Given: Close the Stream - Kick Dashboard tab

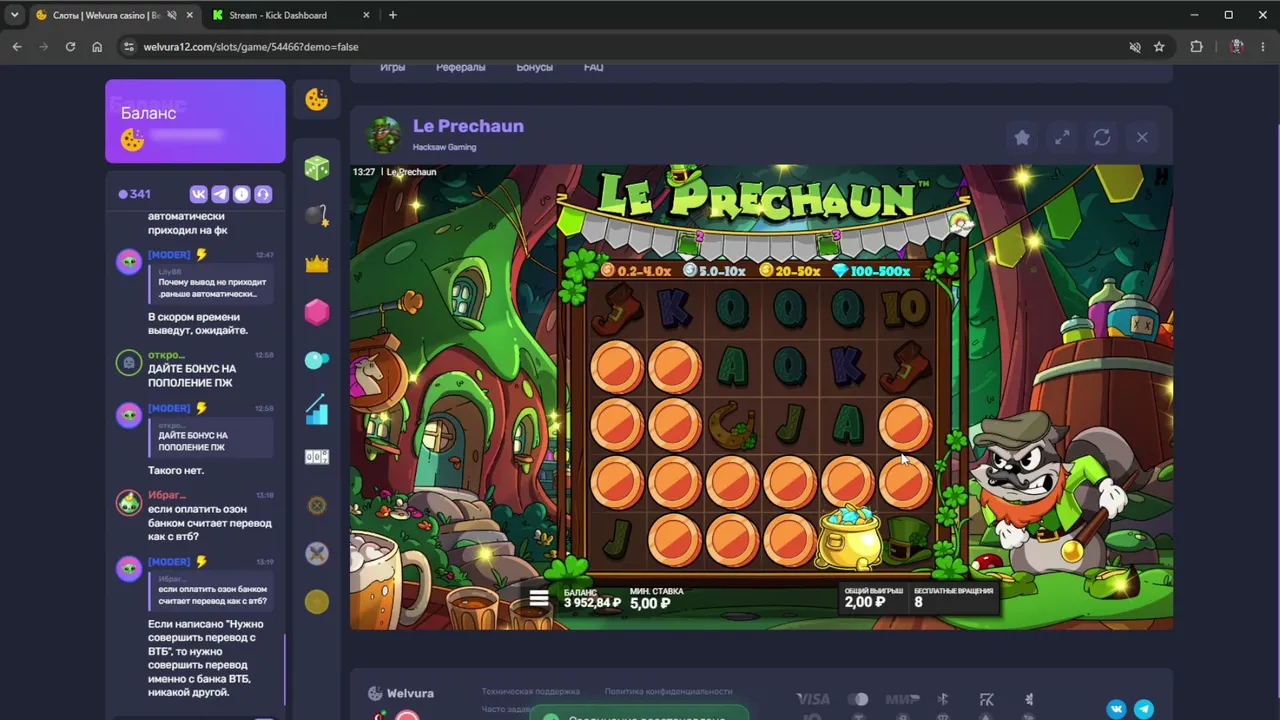Looking at the screenshot, I should (x=365, y=15).
